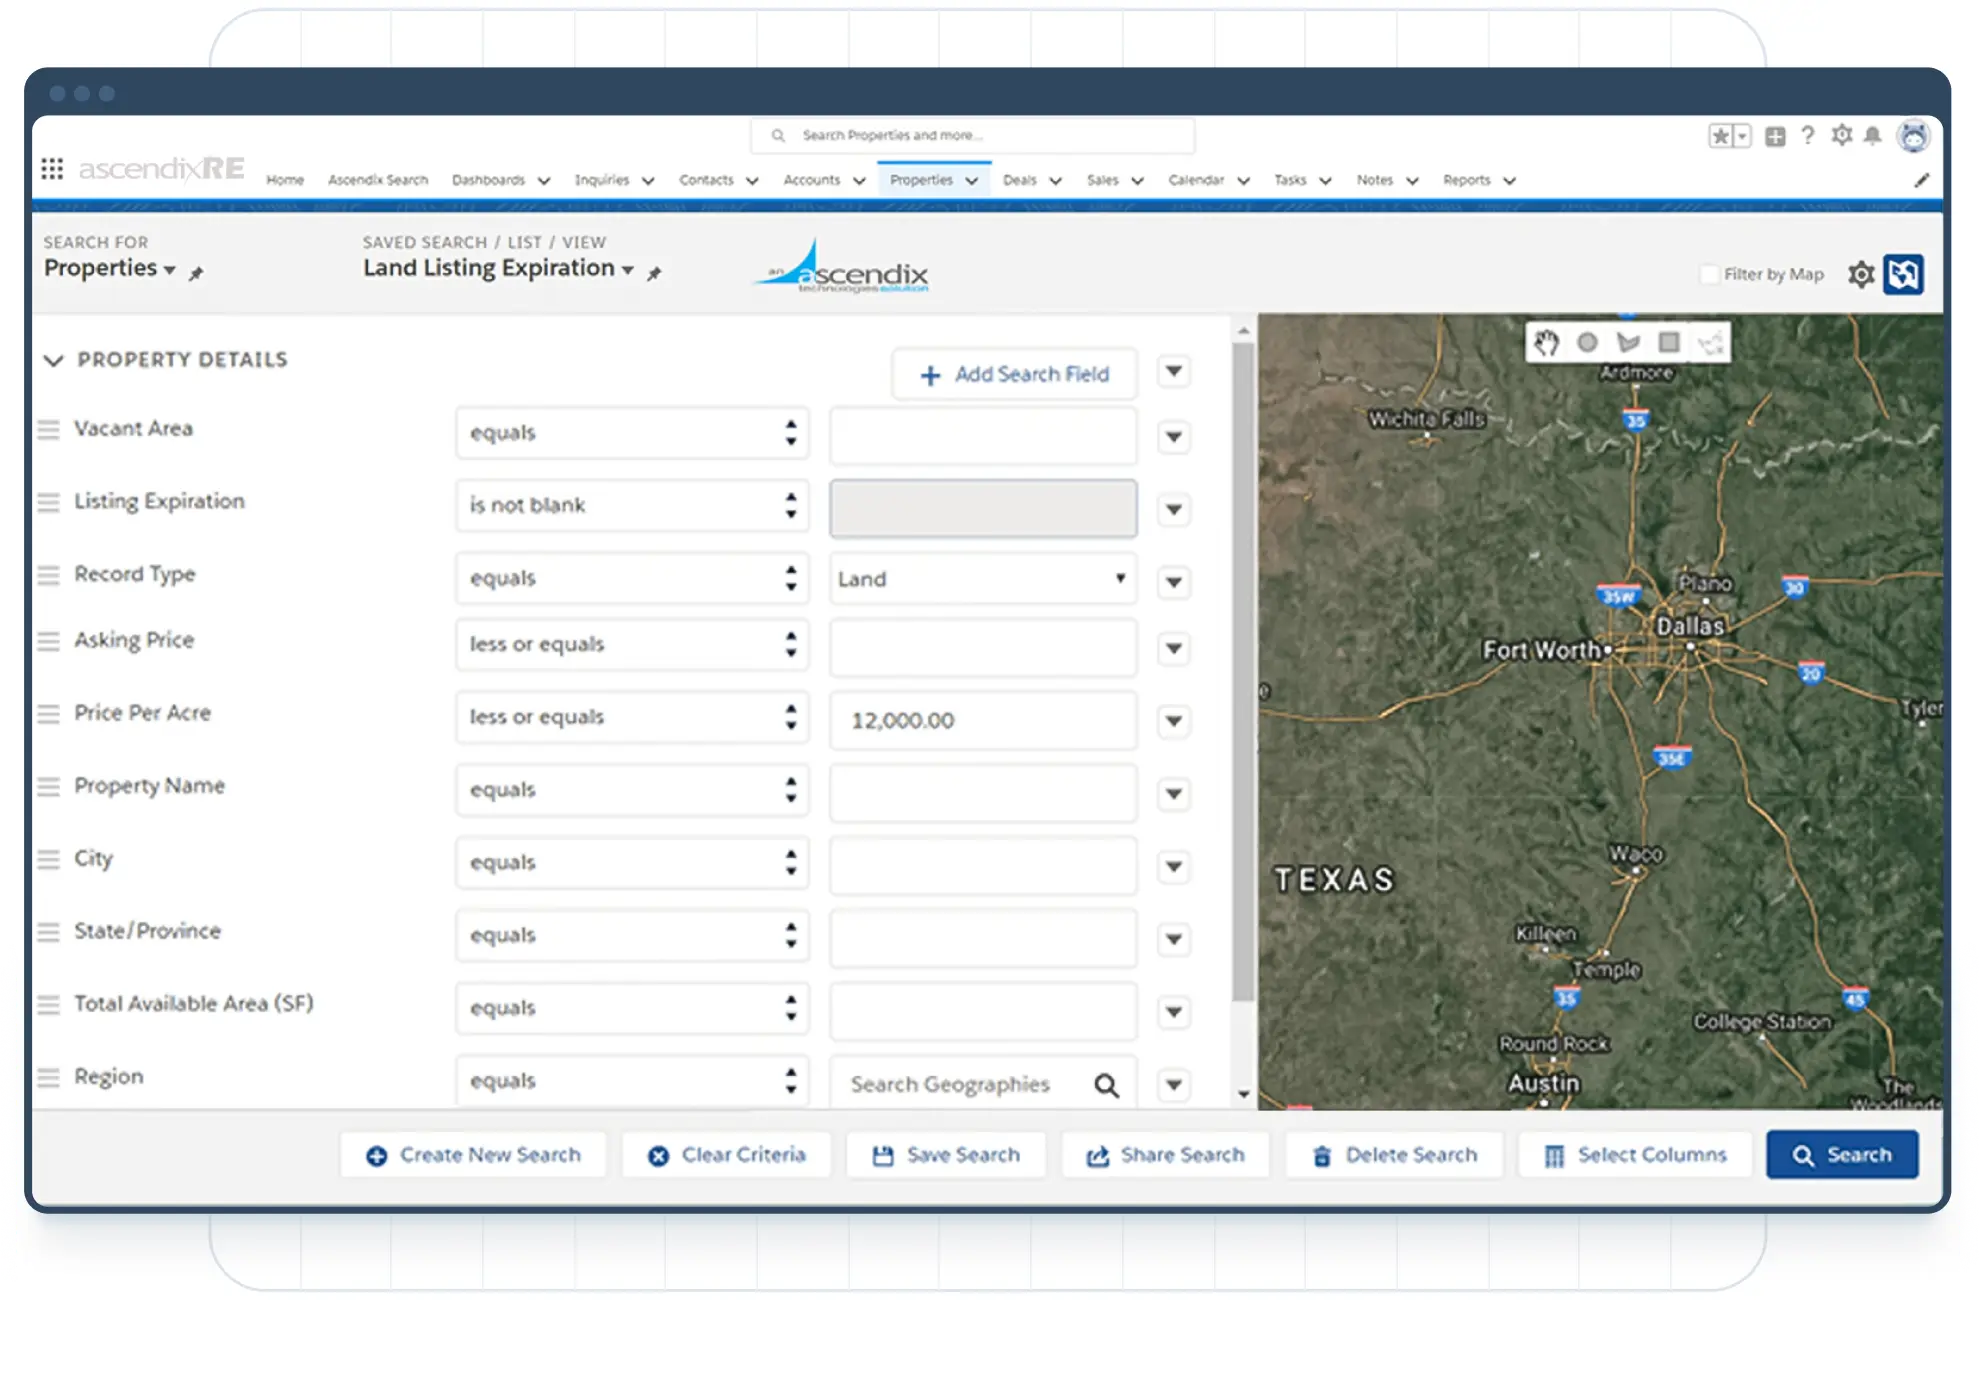Select the map circle drawing tool
Viewport: 1979px width, 1384px height.
[1587, 343]
